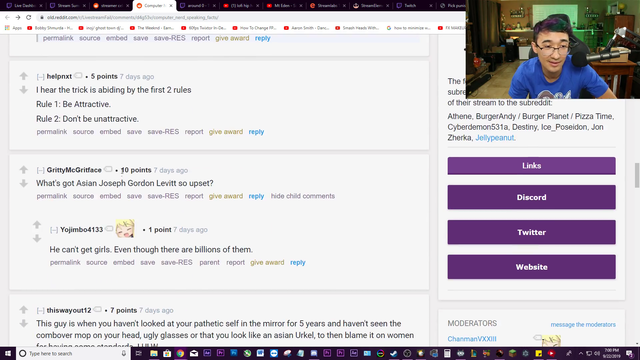Click the lock icon in the address bar
This screenshot has height=360, width=640.
pyautogui.click(x=42, y=17)
